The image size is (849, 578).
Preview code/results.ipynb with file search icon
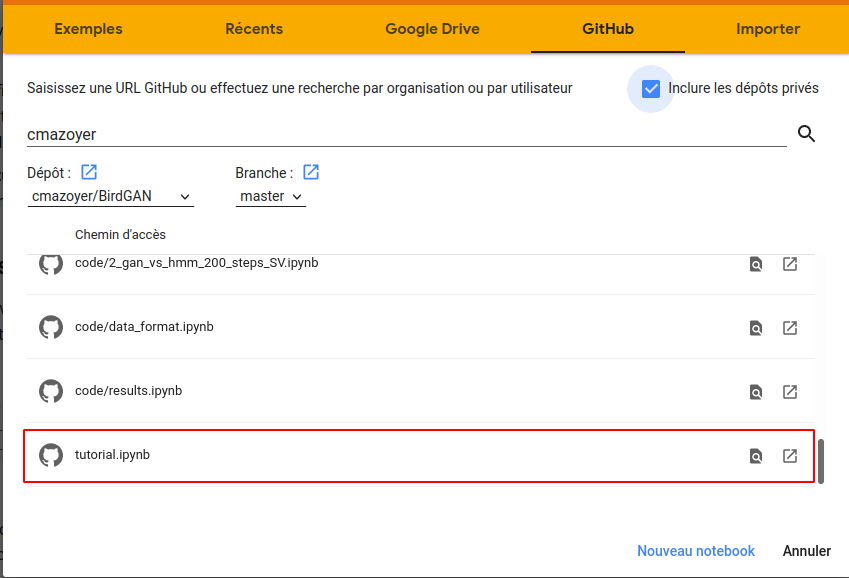click(x=756, y=392)
